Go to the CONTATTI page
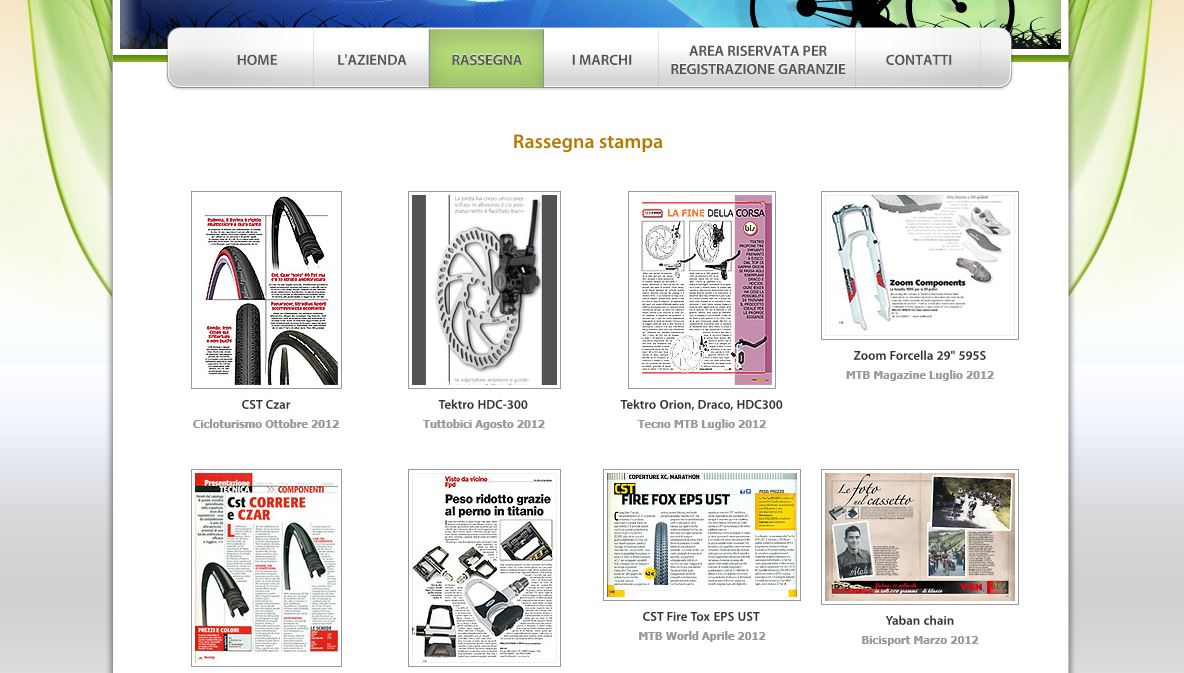The height and width of the screenshot is (673, 1184). coord(918,60)
